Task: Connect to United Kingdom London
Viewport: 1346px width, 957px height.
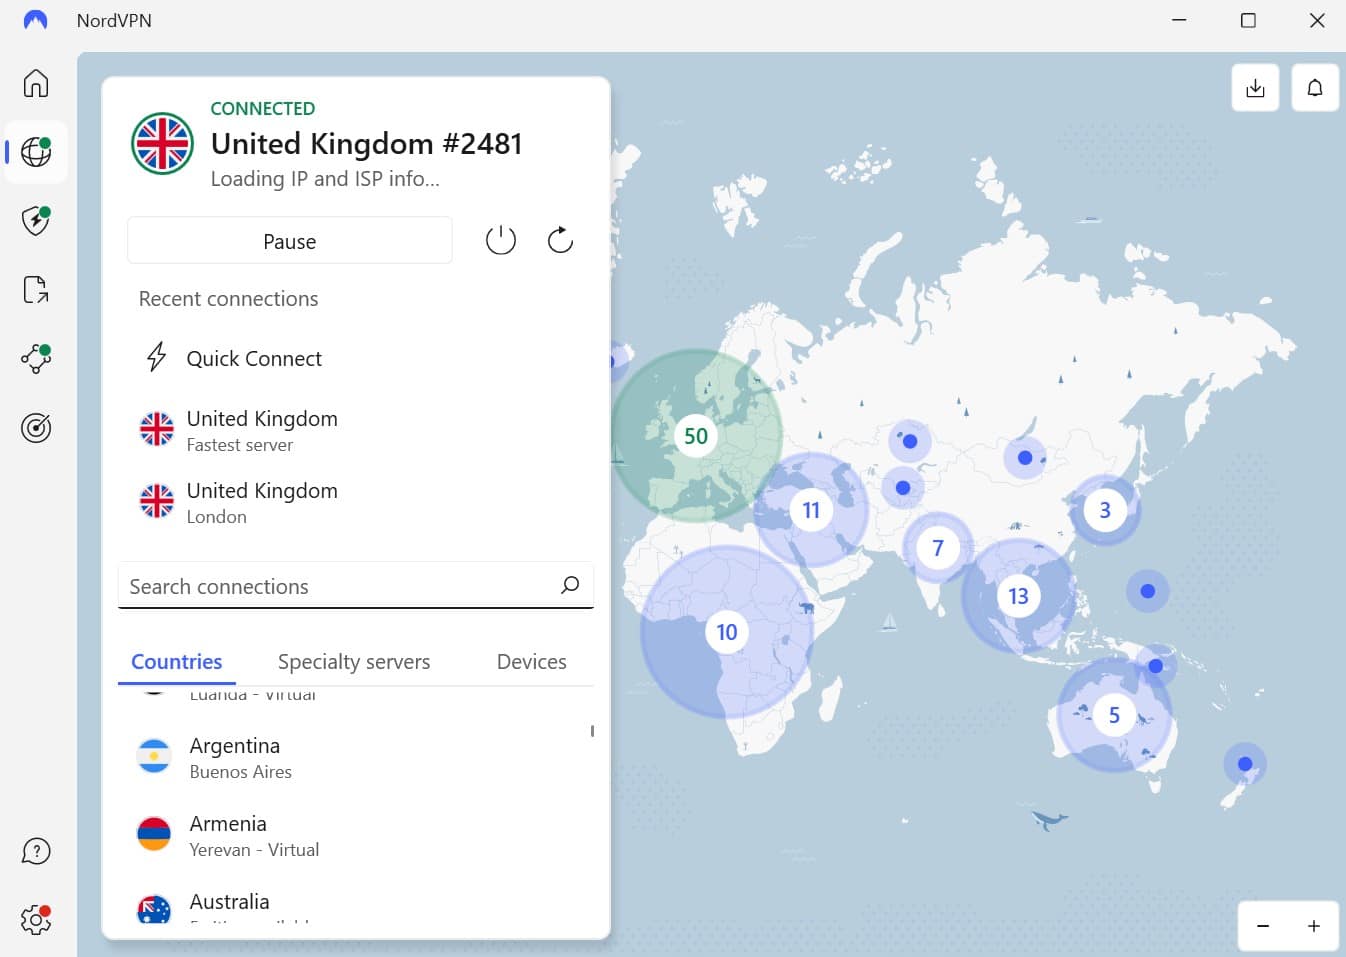Action: coord(356,502)
